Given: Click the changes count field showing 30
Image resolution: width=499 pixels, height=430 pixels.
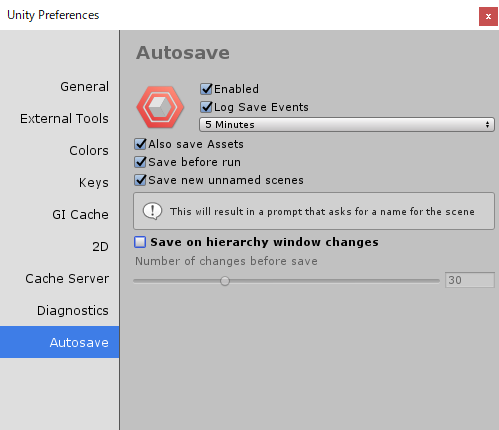Looking at the screenshot, I should [x=470, y=280].
